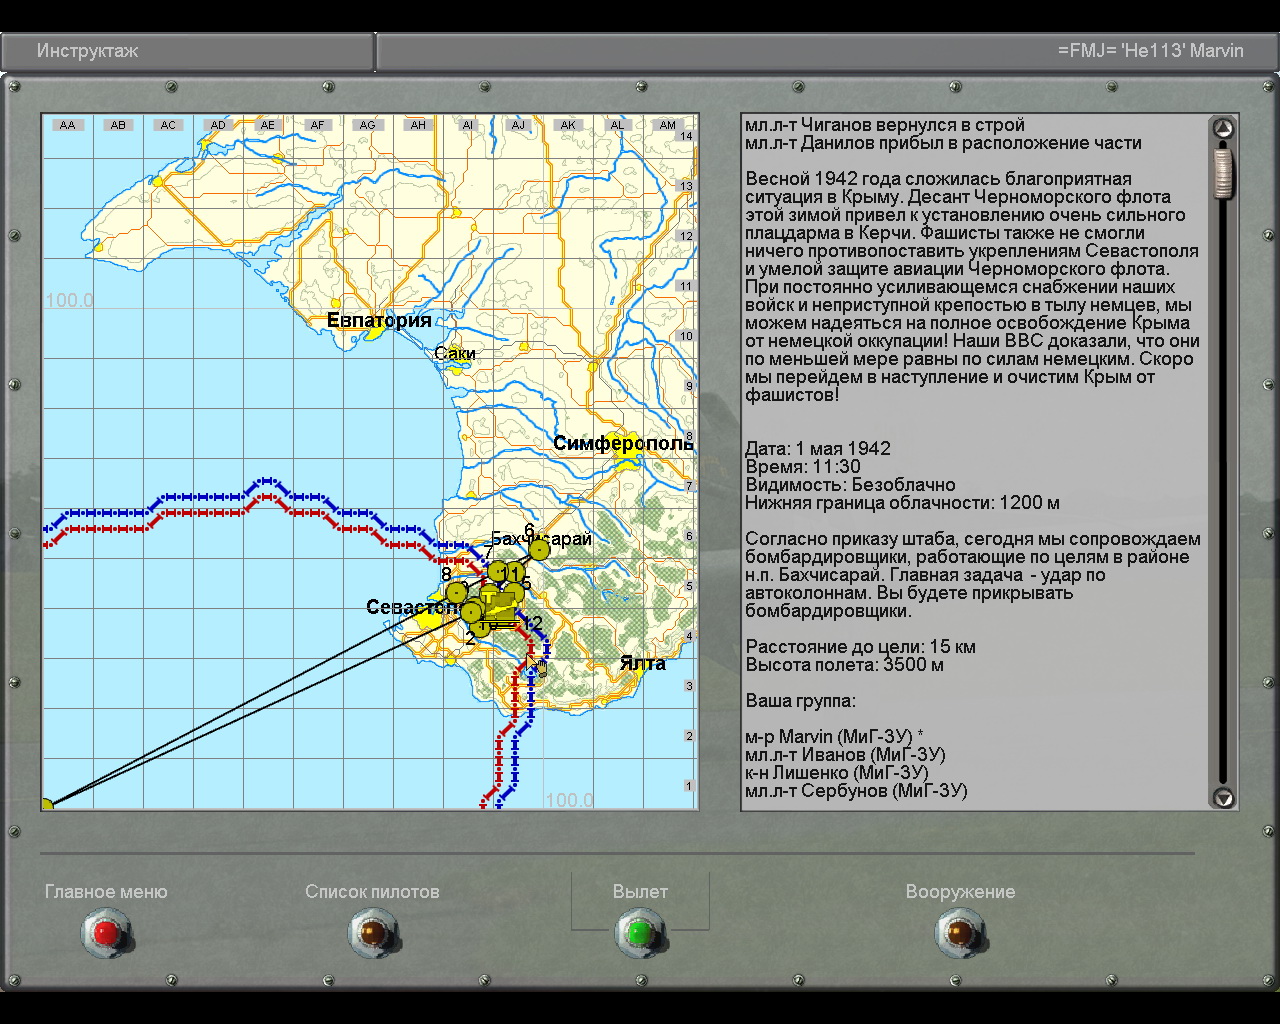Screen dimensions: 1280x1024
Task: Click map grid column header AI
Action: (x=468, y=125)
